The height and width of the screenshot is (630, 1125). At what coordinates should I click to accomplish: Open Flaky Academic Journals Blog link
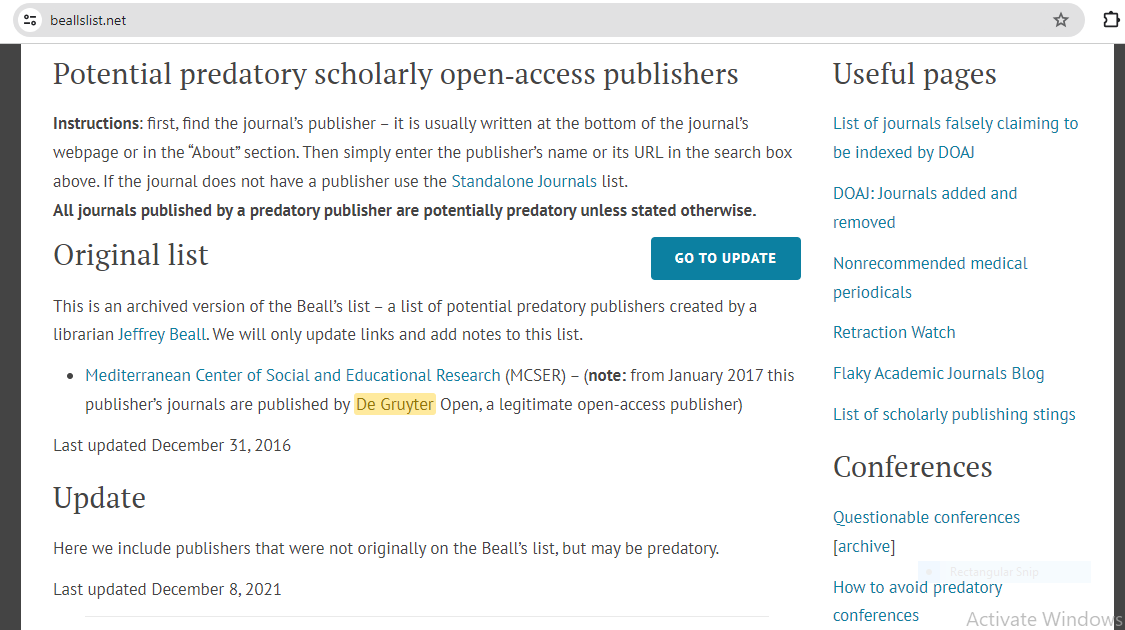938,373
